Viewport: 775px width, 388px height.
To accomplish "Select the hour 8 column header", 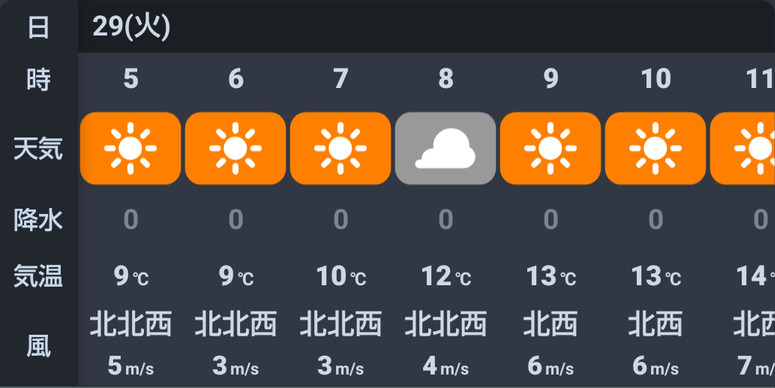I will (445, 79).
